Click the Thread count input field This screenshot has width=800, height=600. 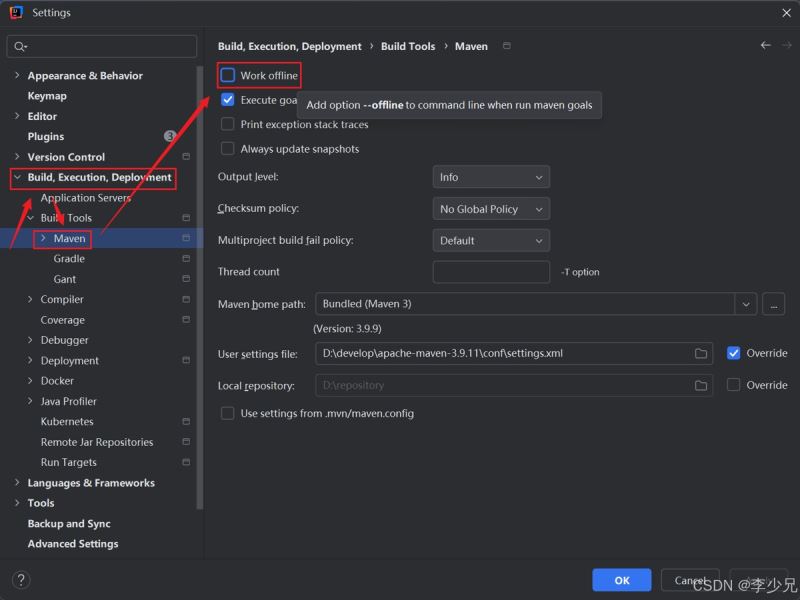point(491,272)
